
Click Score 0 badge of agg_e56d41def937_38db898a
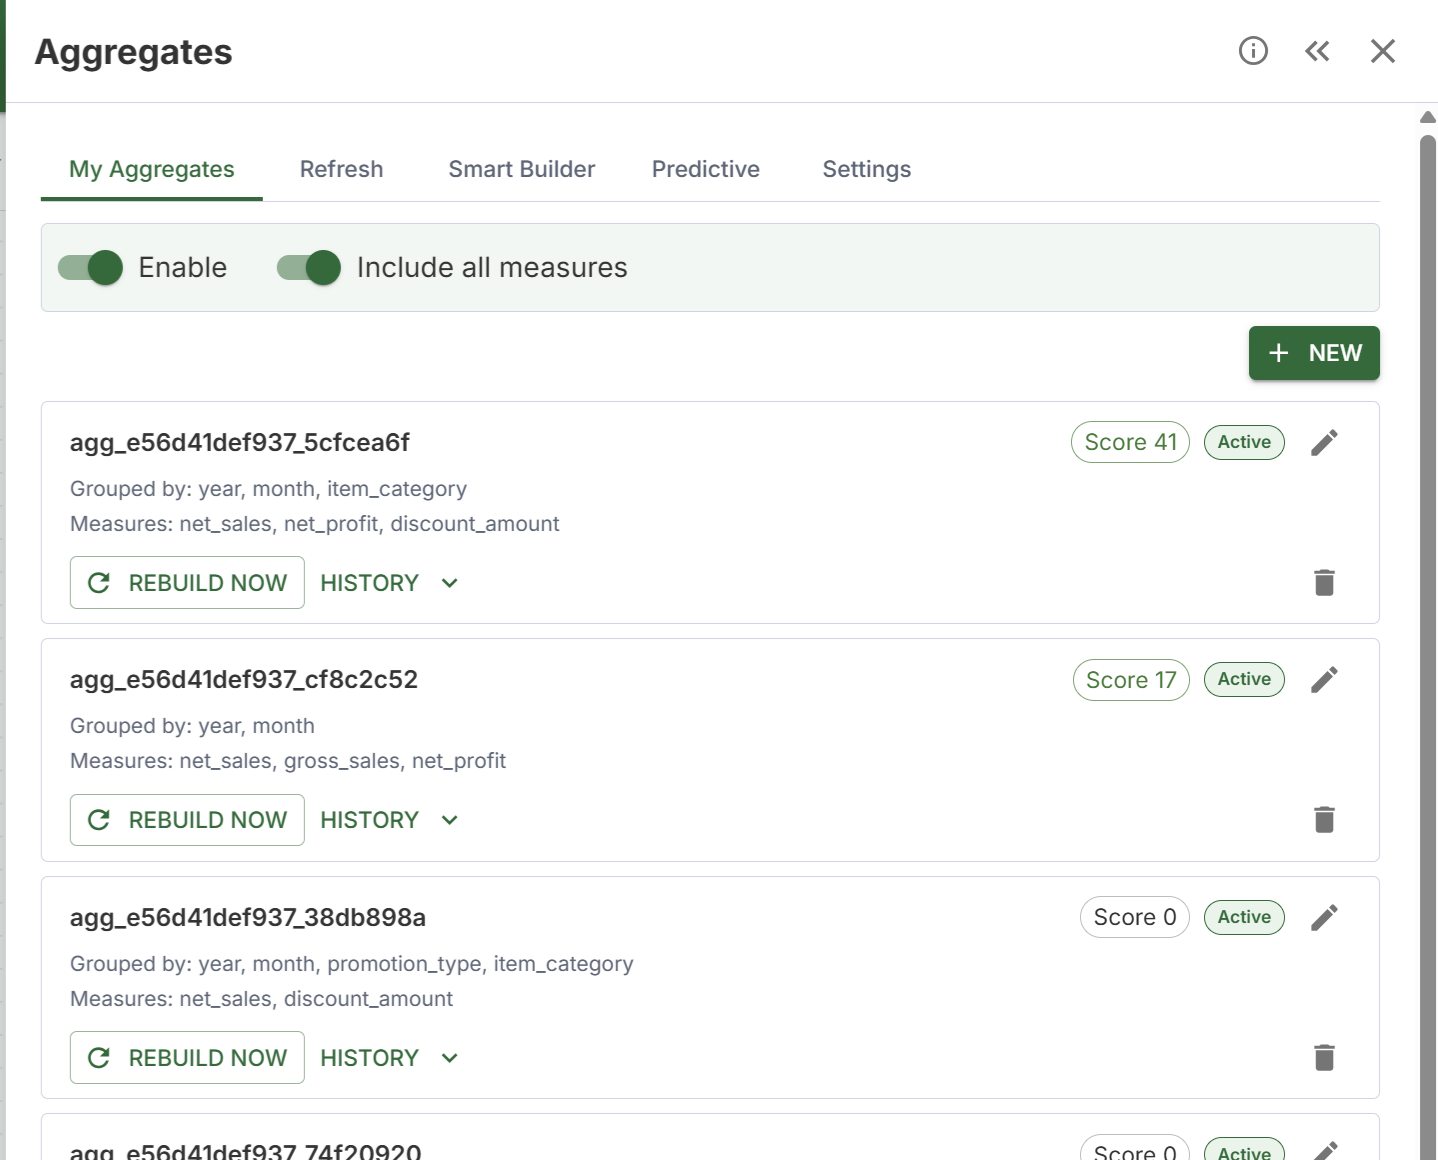click(x=1135, y=917)
